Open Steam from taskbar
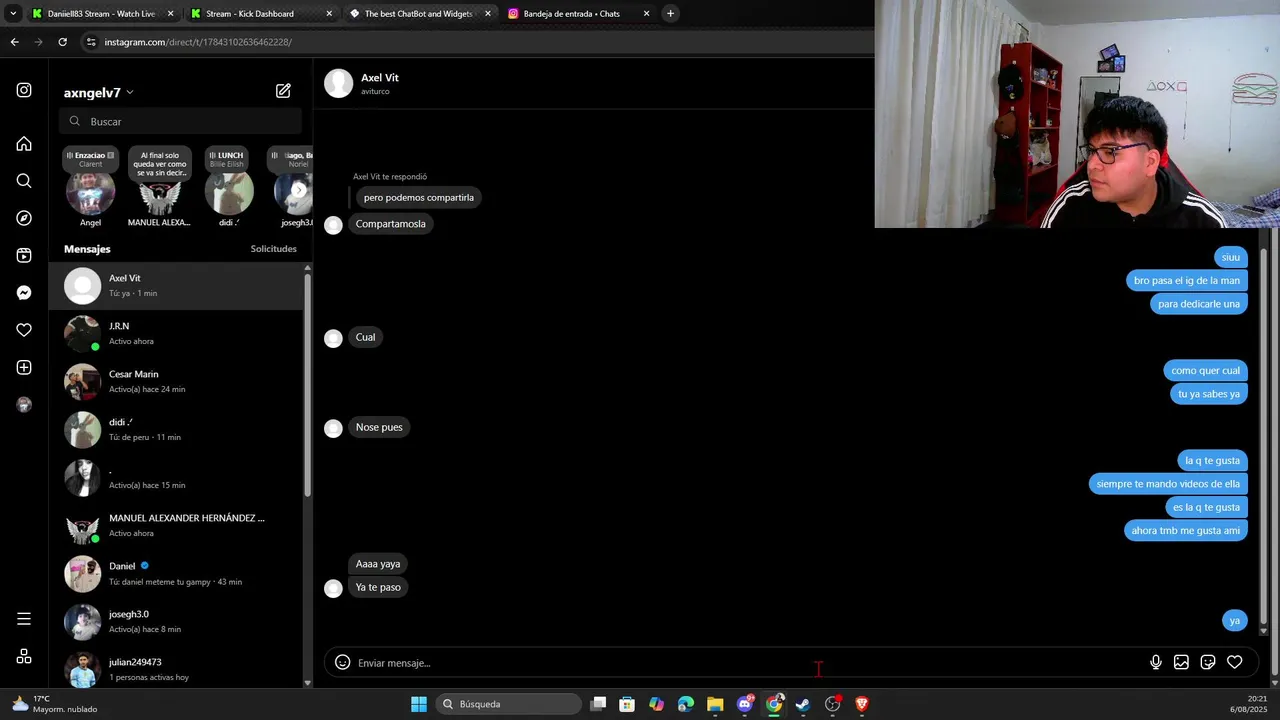 [x=803, y=704]
